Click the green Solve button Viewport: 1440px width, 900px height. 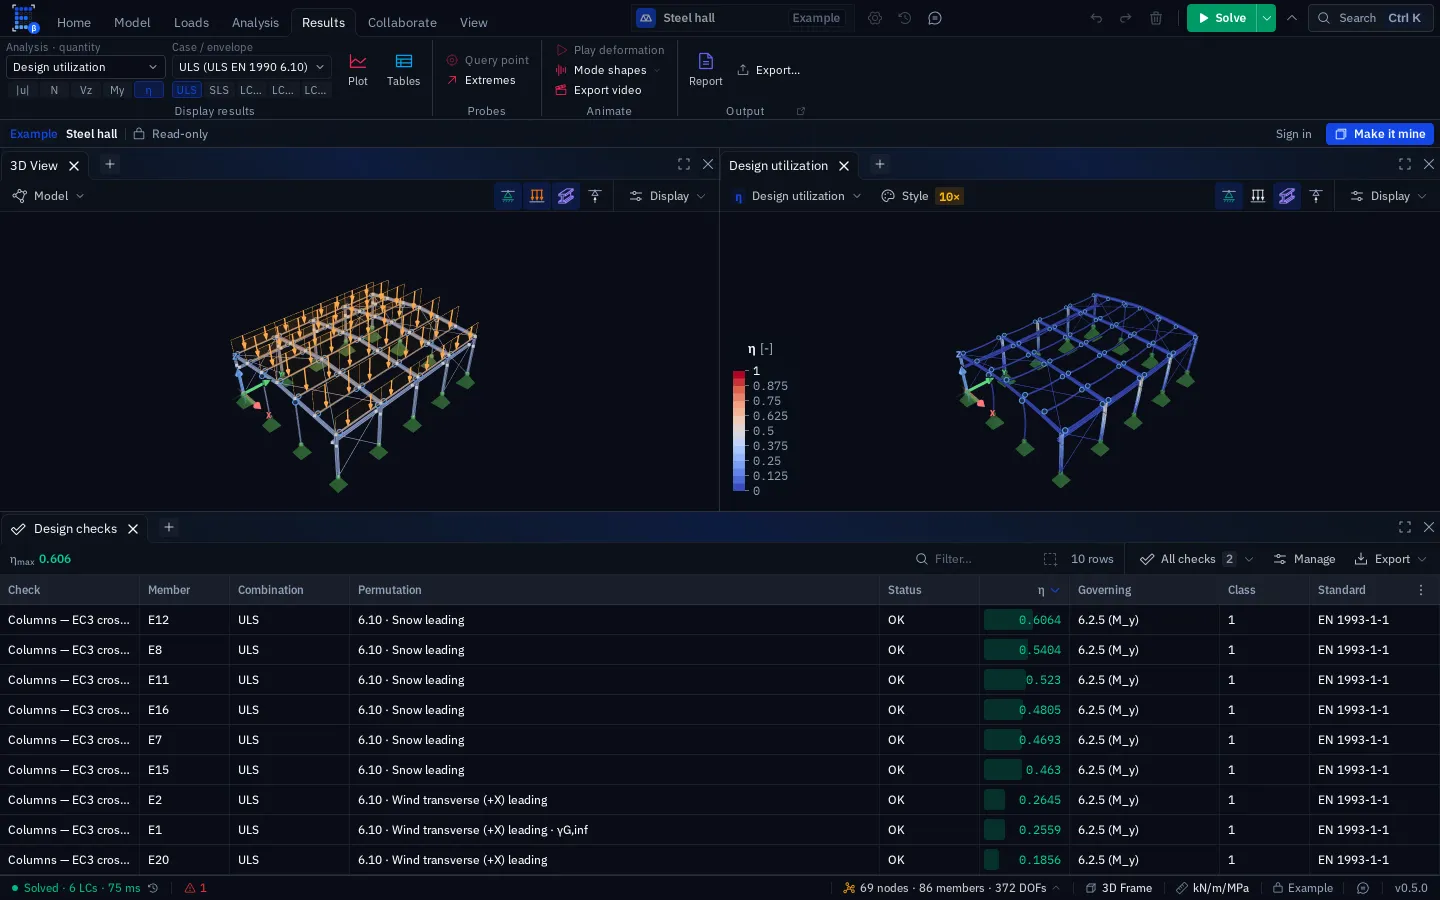tap(1221, 18)
